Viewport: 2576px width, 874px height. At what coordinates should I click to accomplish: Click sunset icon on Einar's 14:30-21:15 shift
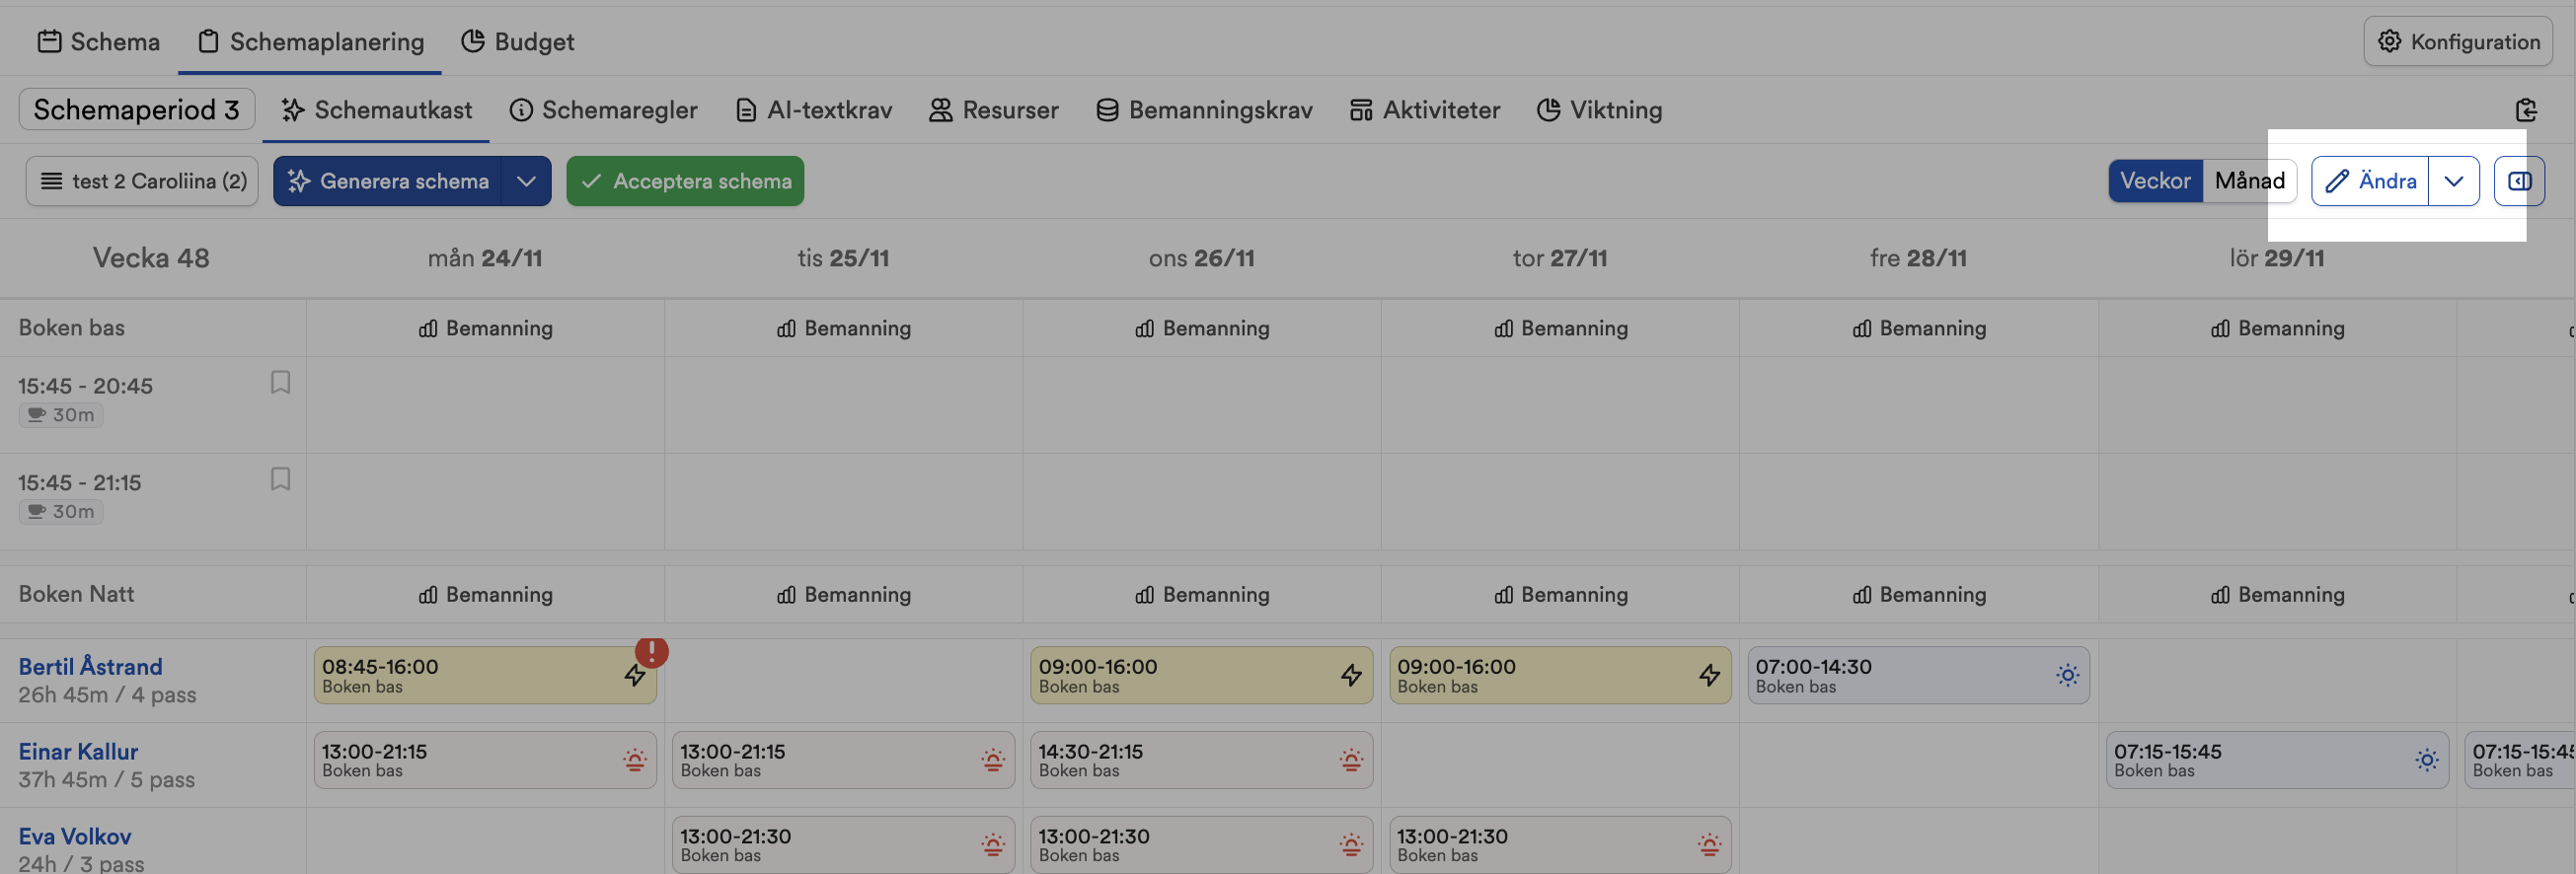tap(1351, 760)
